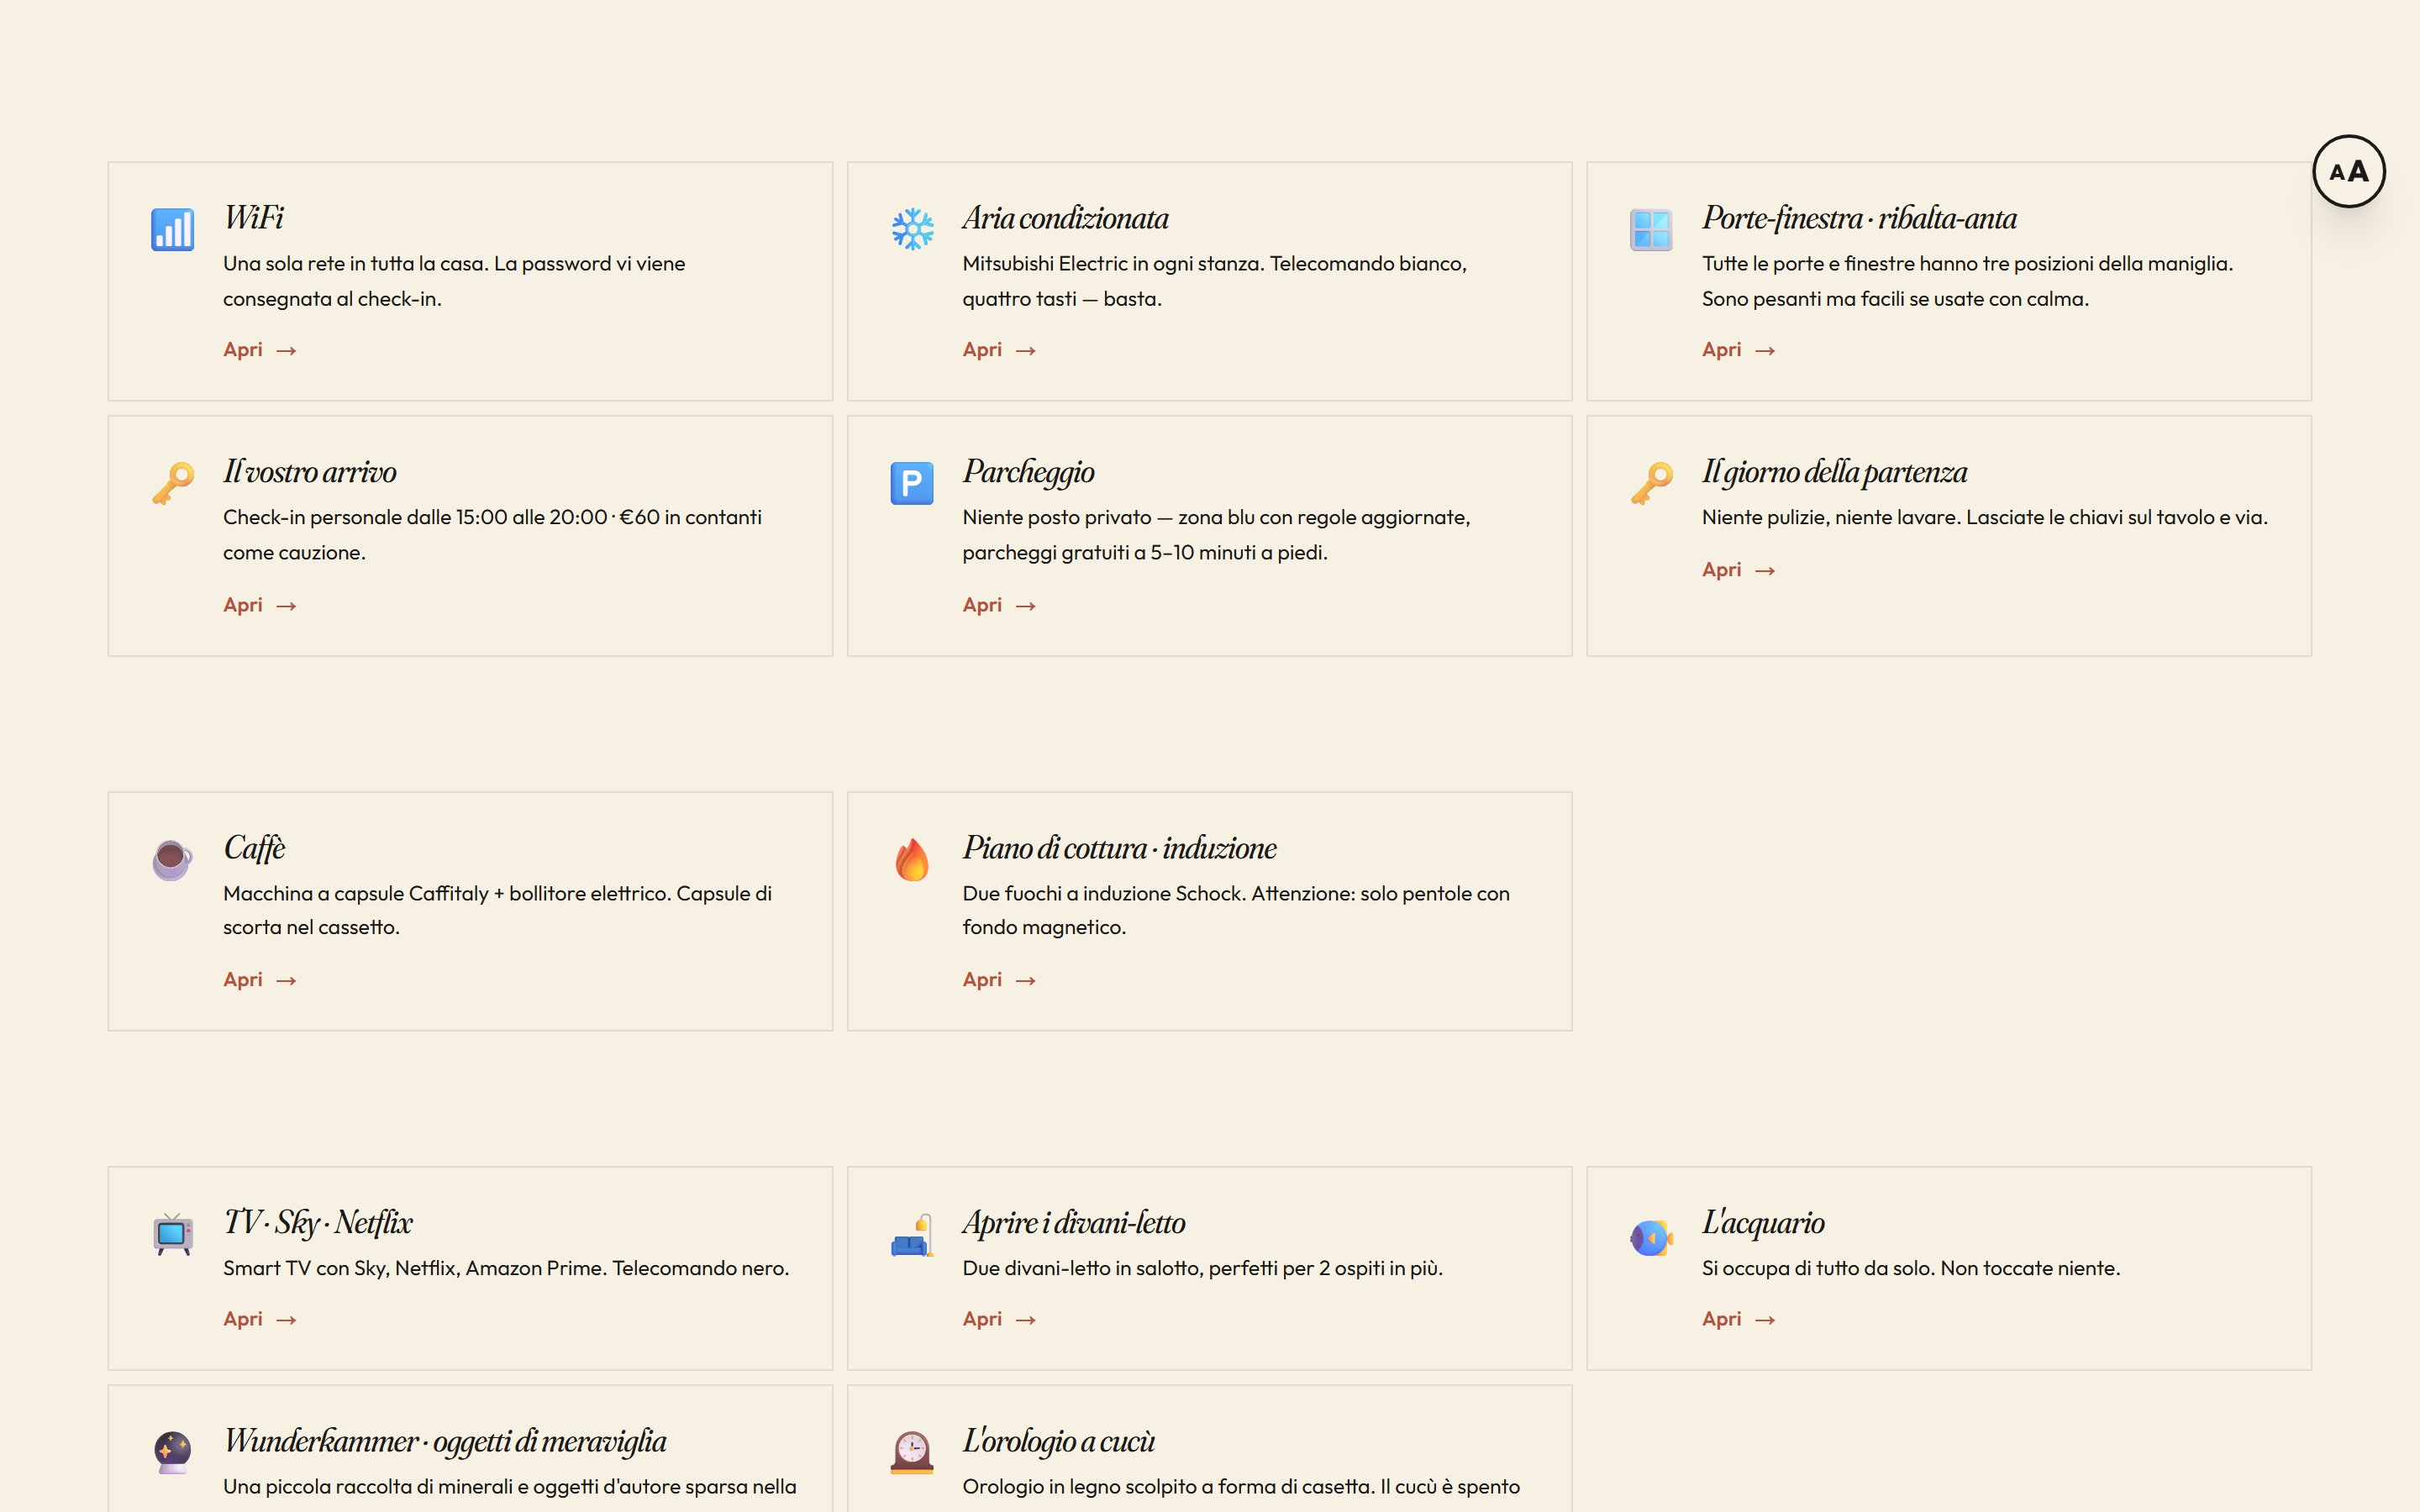Select the Aprire i divani-letto heading

[1074, 1222]
